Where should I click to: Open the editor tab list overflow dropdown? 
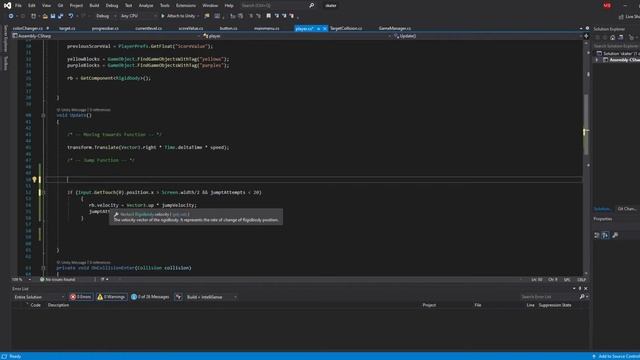(581, 29)
